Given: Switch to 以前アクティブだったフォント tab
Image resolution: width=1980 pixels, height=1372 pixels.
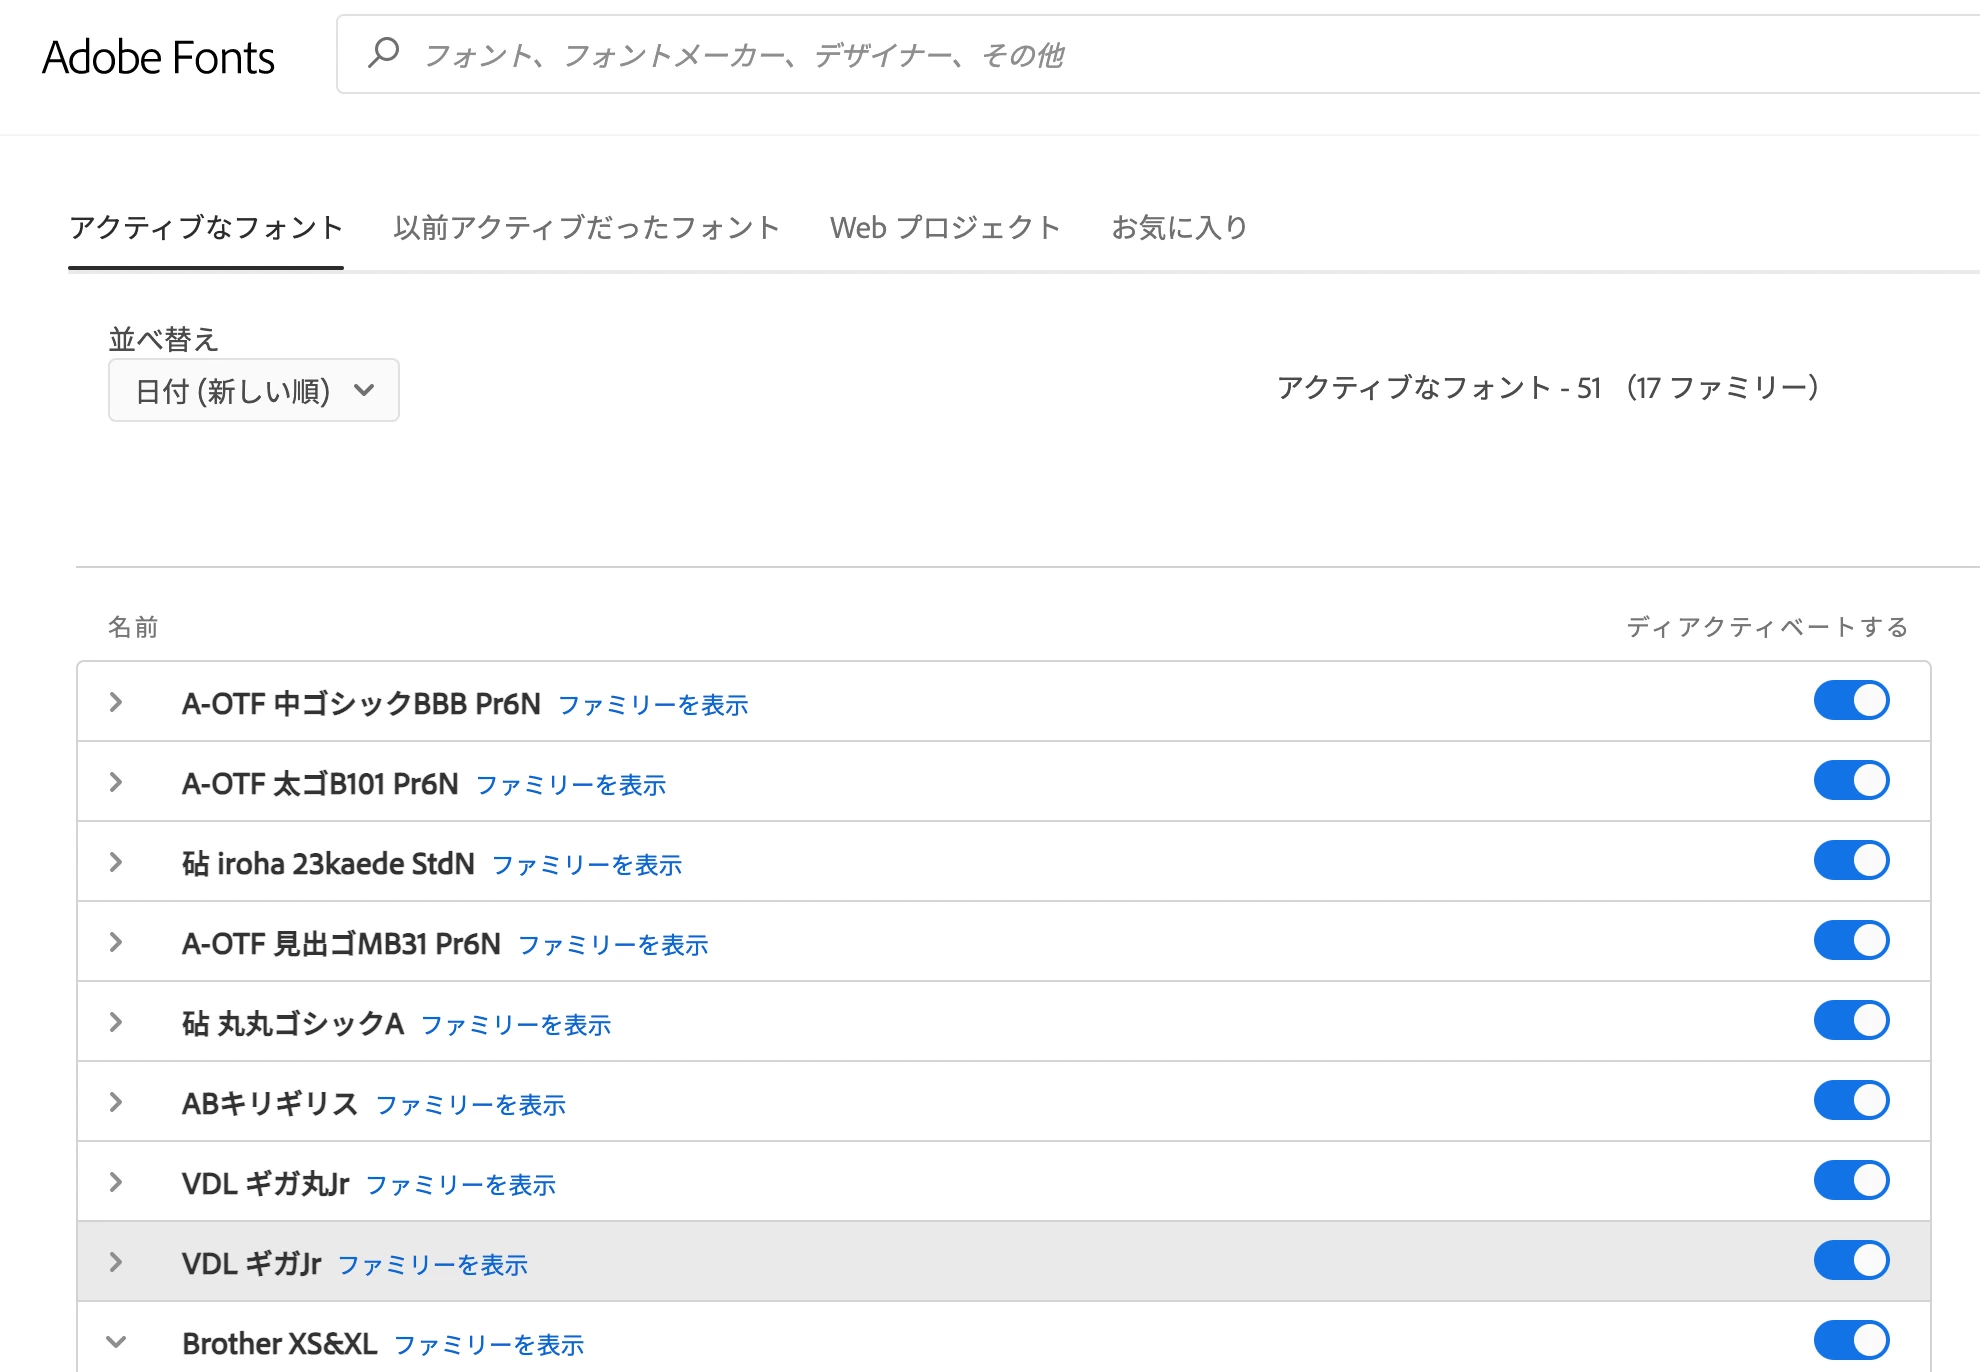Looking at the screenshot, I should click(x=586, y=228).
